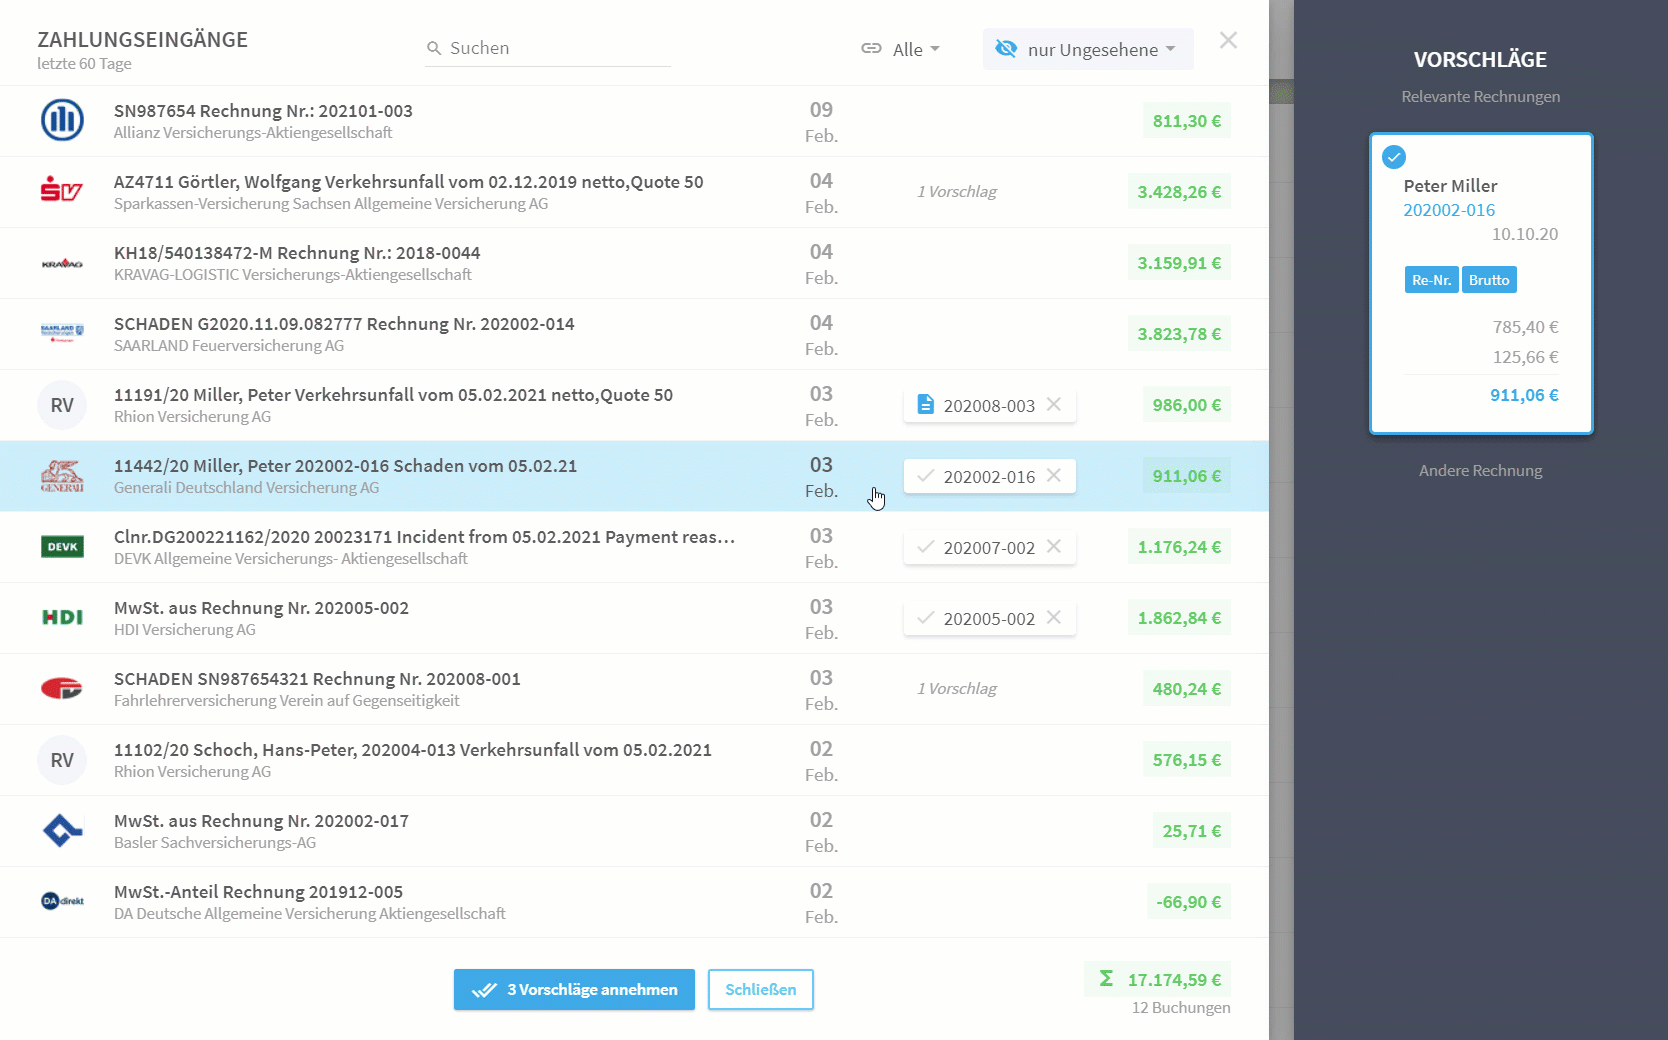Remove the 202007-002 suggestion chip

(x=1054, y=547)
